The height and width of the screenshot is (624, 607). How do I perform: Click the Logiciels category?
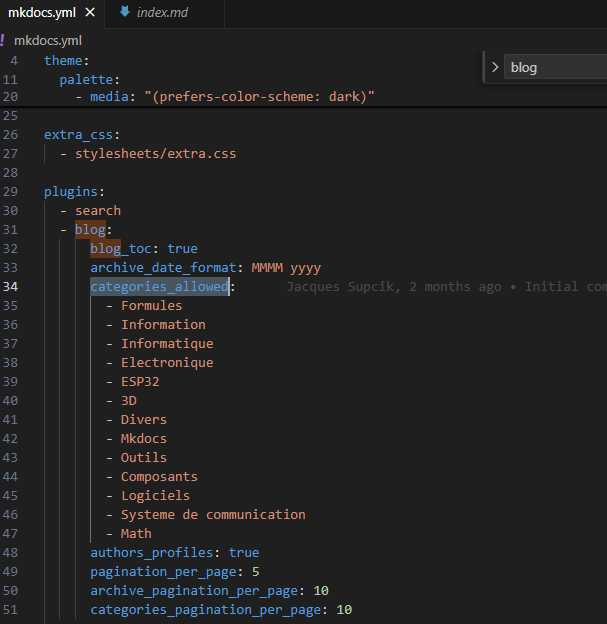click(155, 495)
